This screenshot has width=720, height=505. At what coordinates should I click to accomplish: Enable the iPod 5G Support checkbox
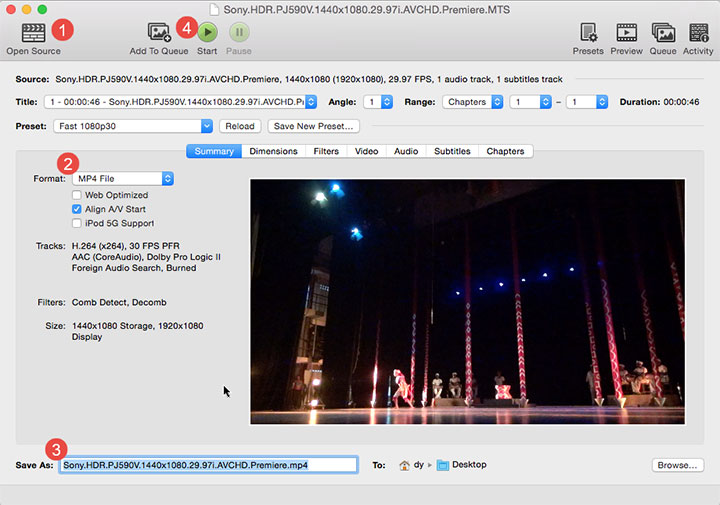coord(76,223)
